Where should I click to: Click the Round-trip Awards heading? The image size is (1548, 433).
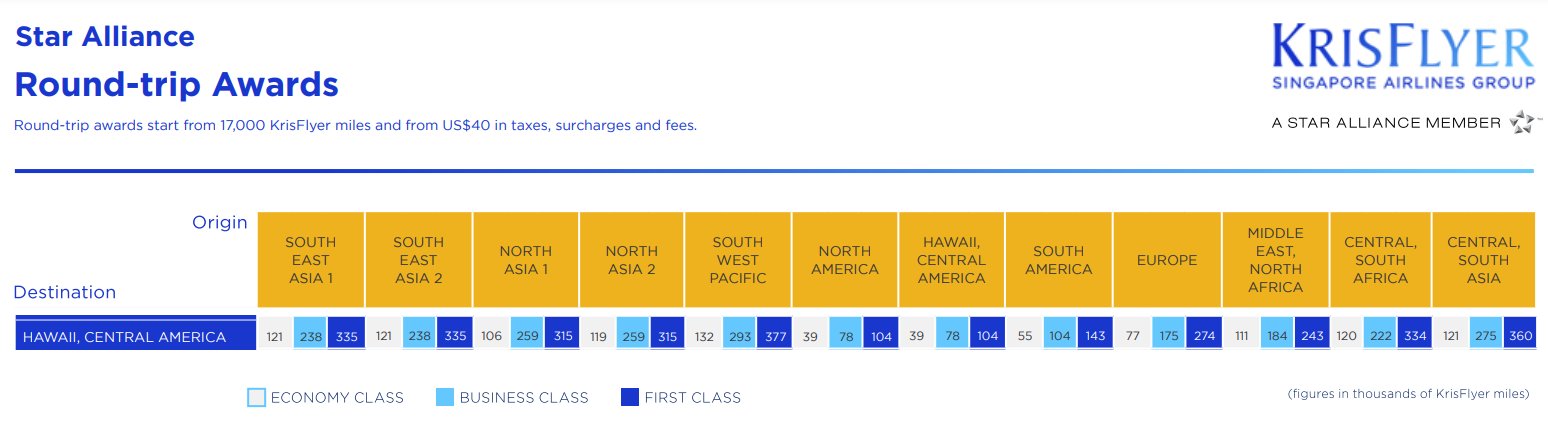[x=176, y=85]
